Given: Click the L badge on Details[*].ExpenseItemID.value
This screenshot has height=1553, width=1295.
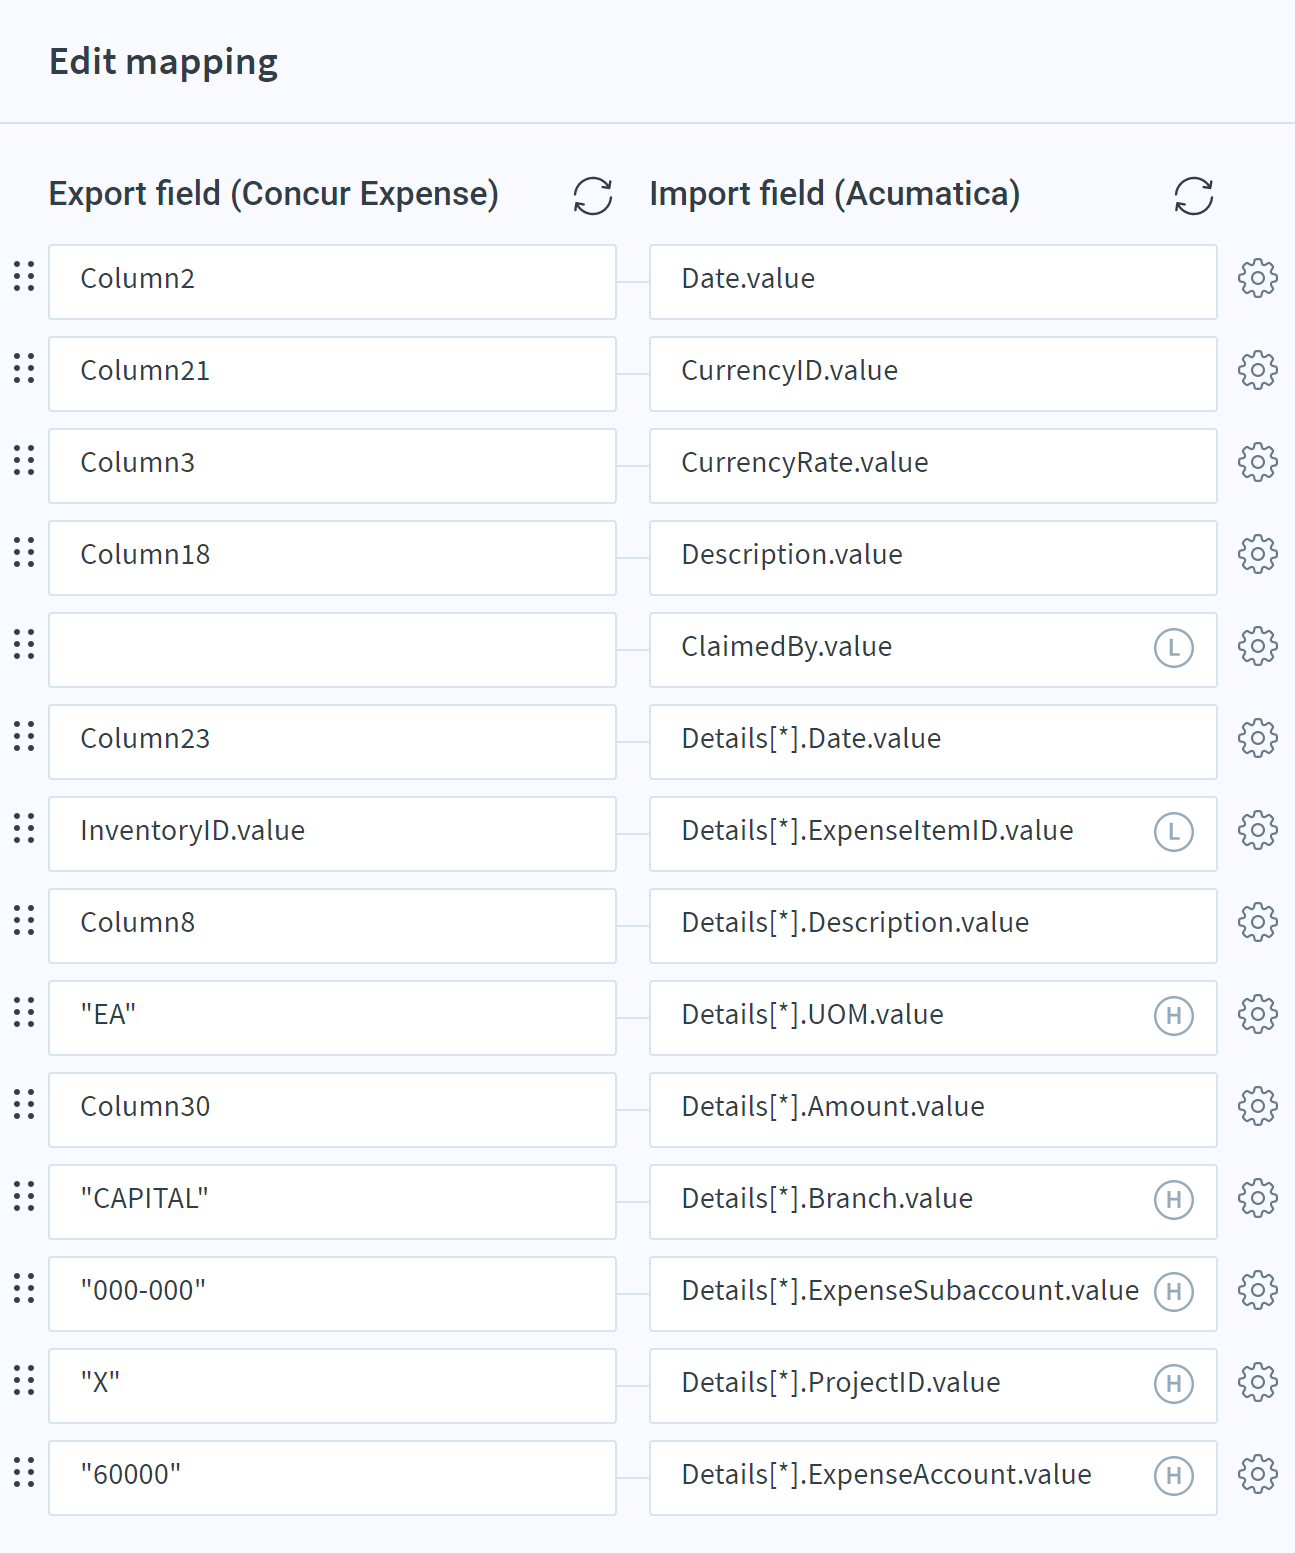Looking at the screenshot, I should tap(1174, 832).
